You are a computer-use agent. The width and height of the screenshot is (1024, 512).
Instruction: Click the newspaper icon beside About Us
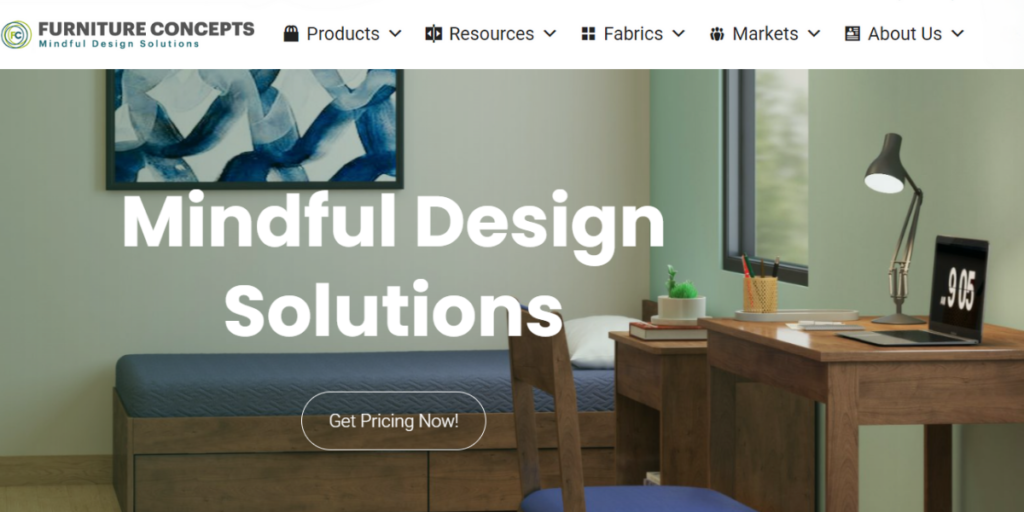pyautogui.click(x=852, y=34)
